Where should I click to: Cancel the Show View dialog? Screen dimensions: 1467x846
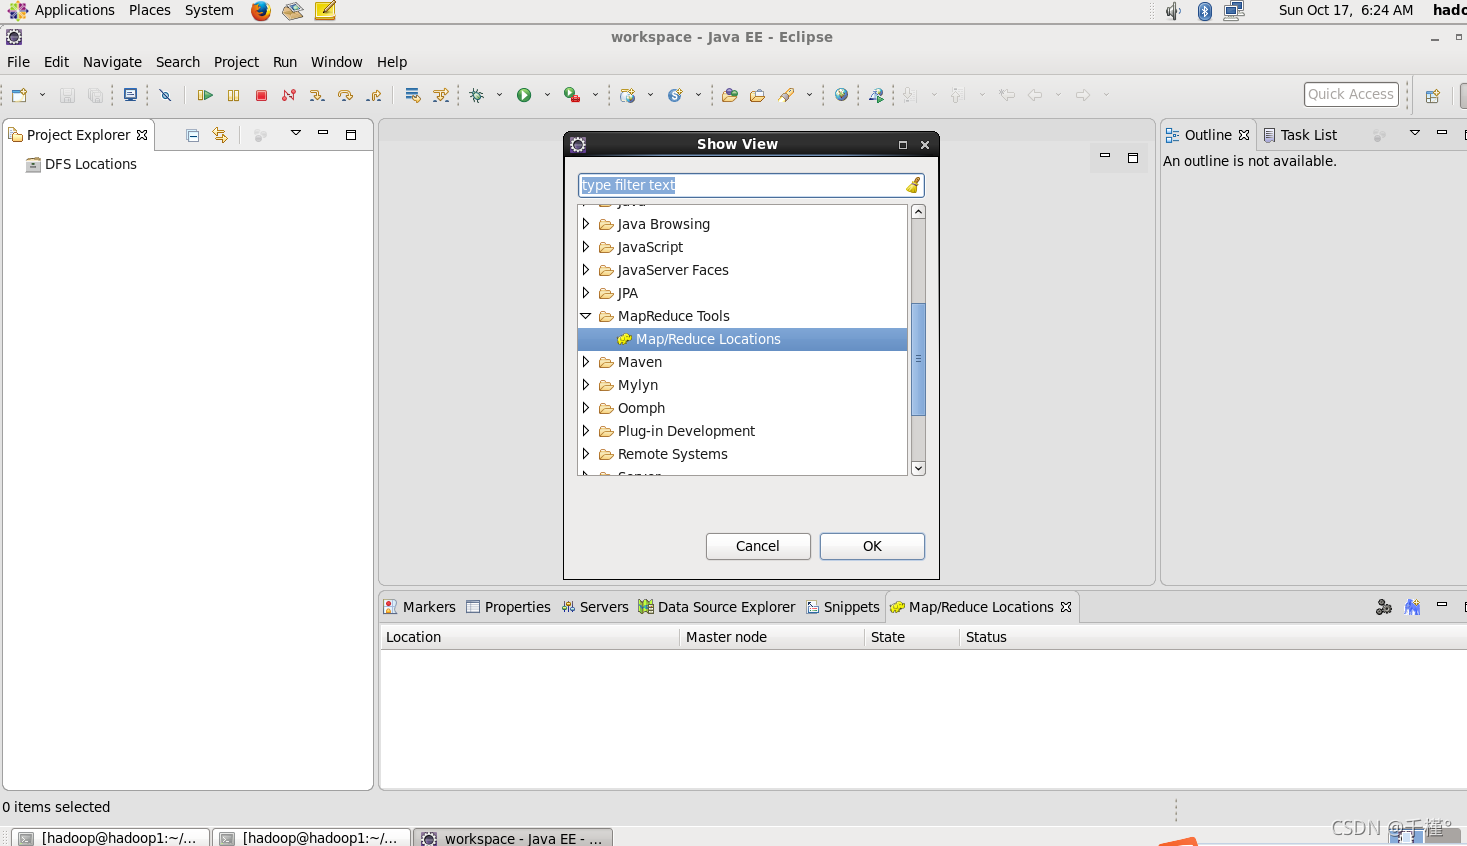click(x=757, y=546)
